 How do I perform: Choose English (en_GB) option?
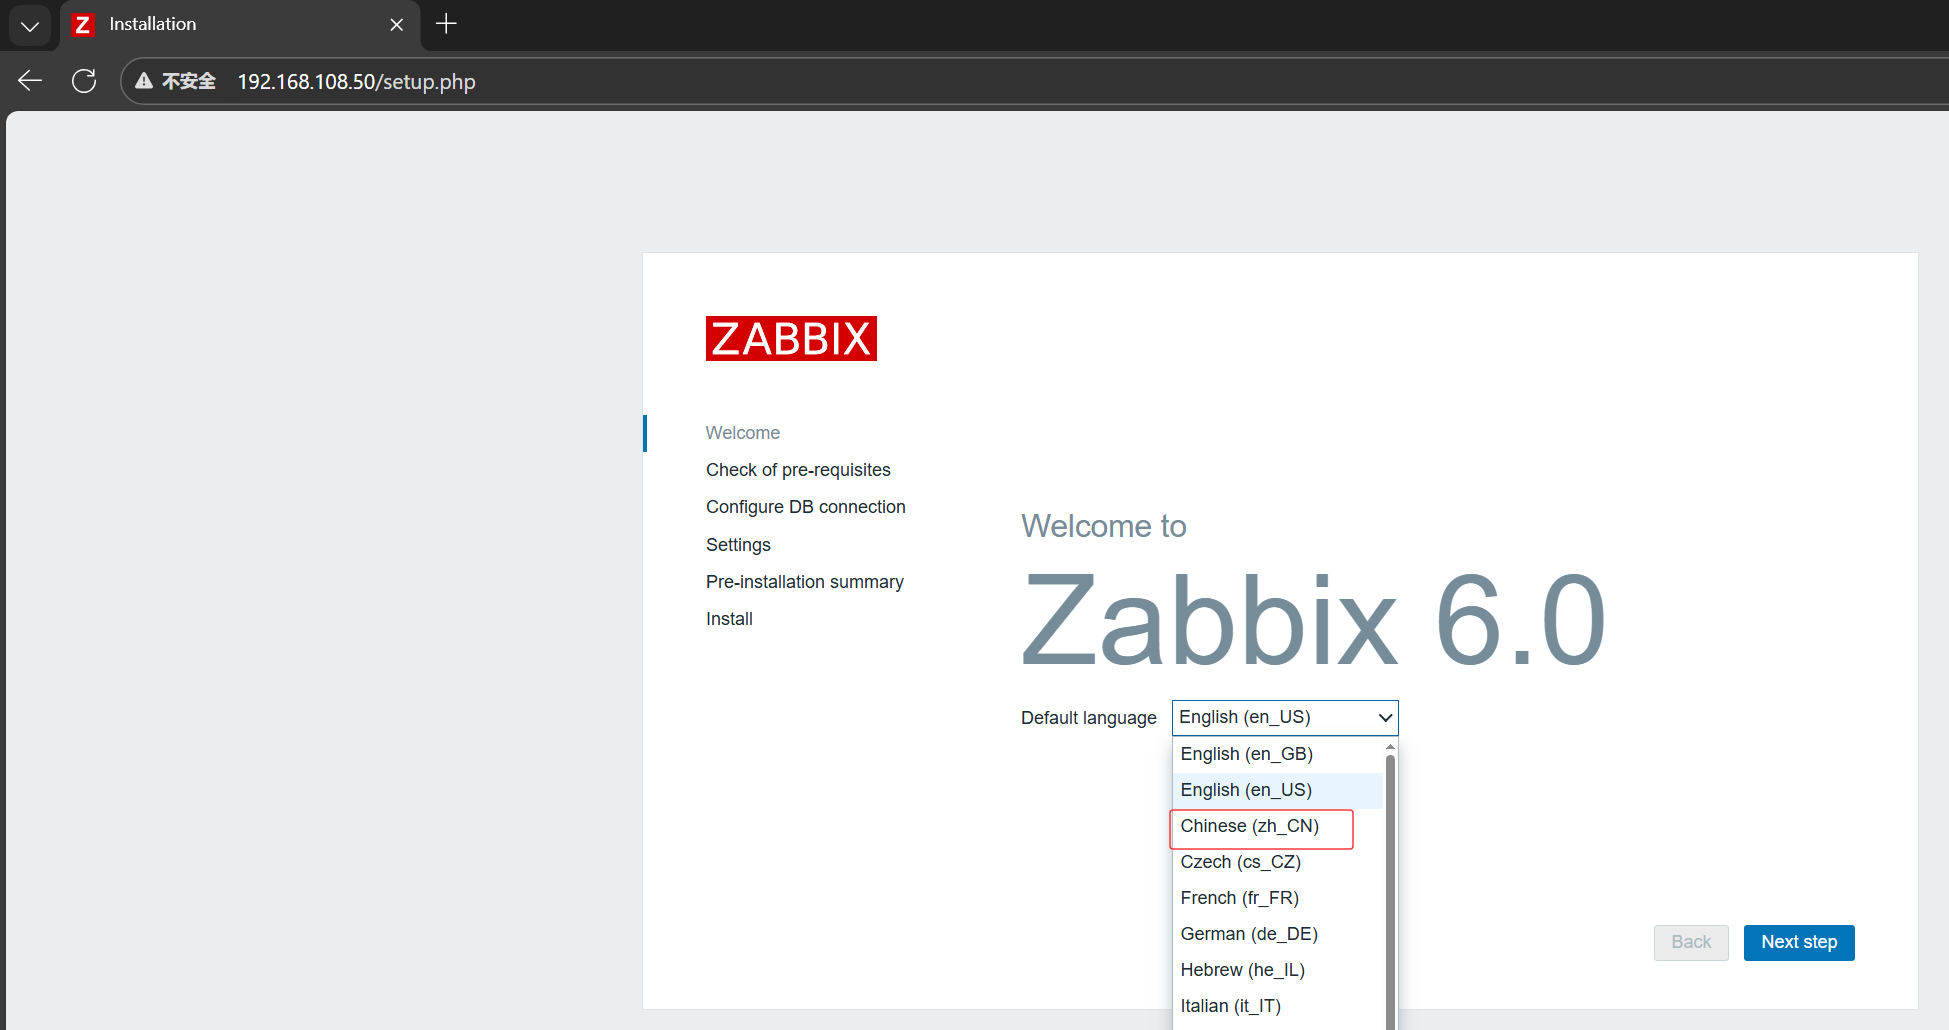point(1278,754)
